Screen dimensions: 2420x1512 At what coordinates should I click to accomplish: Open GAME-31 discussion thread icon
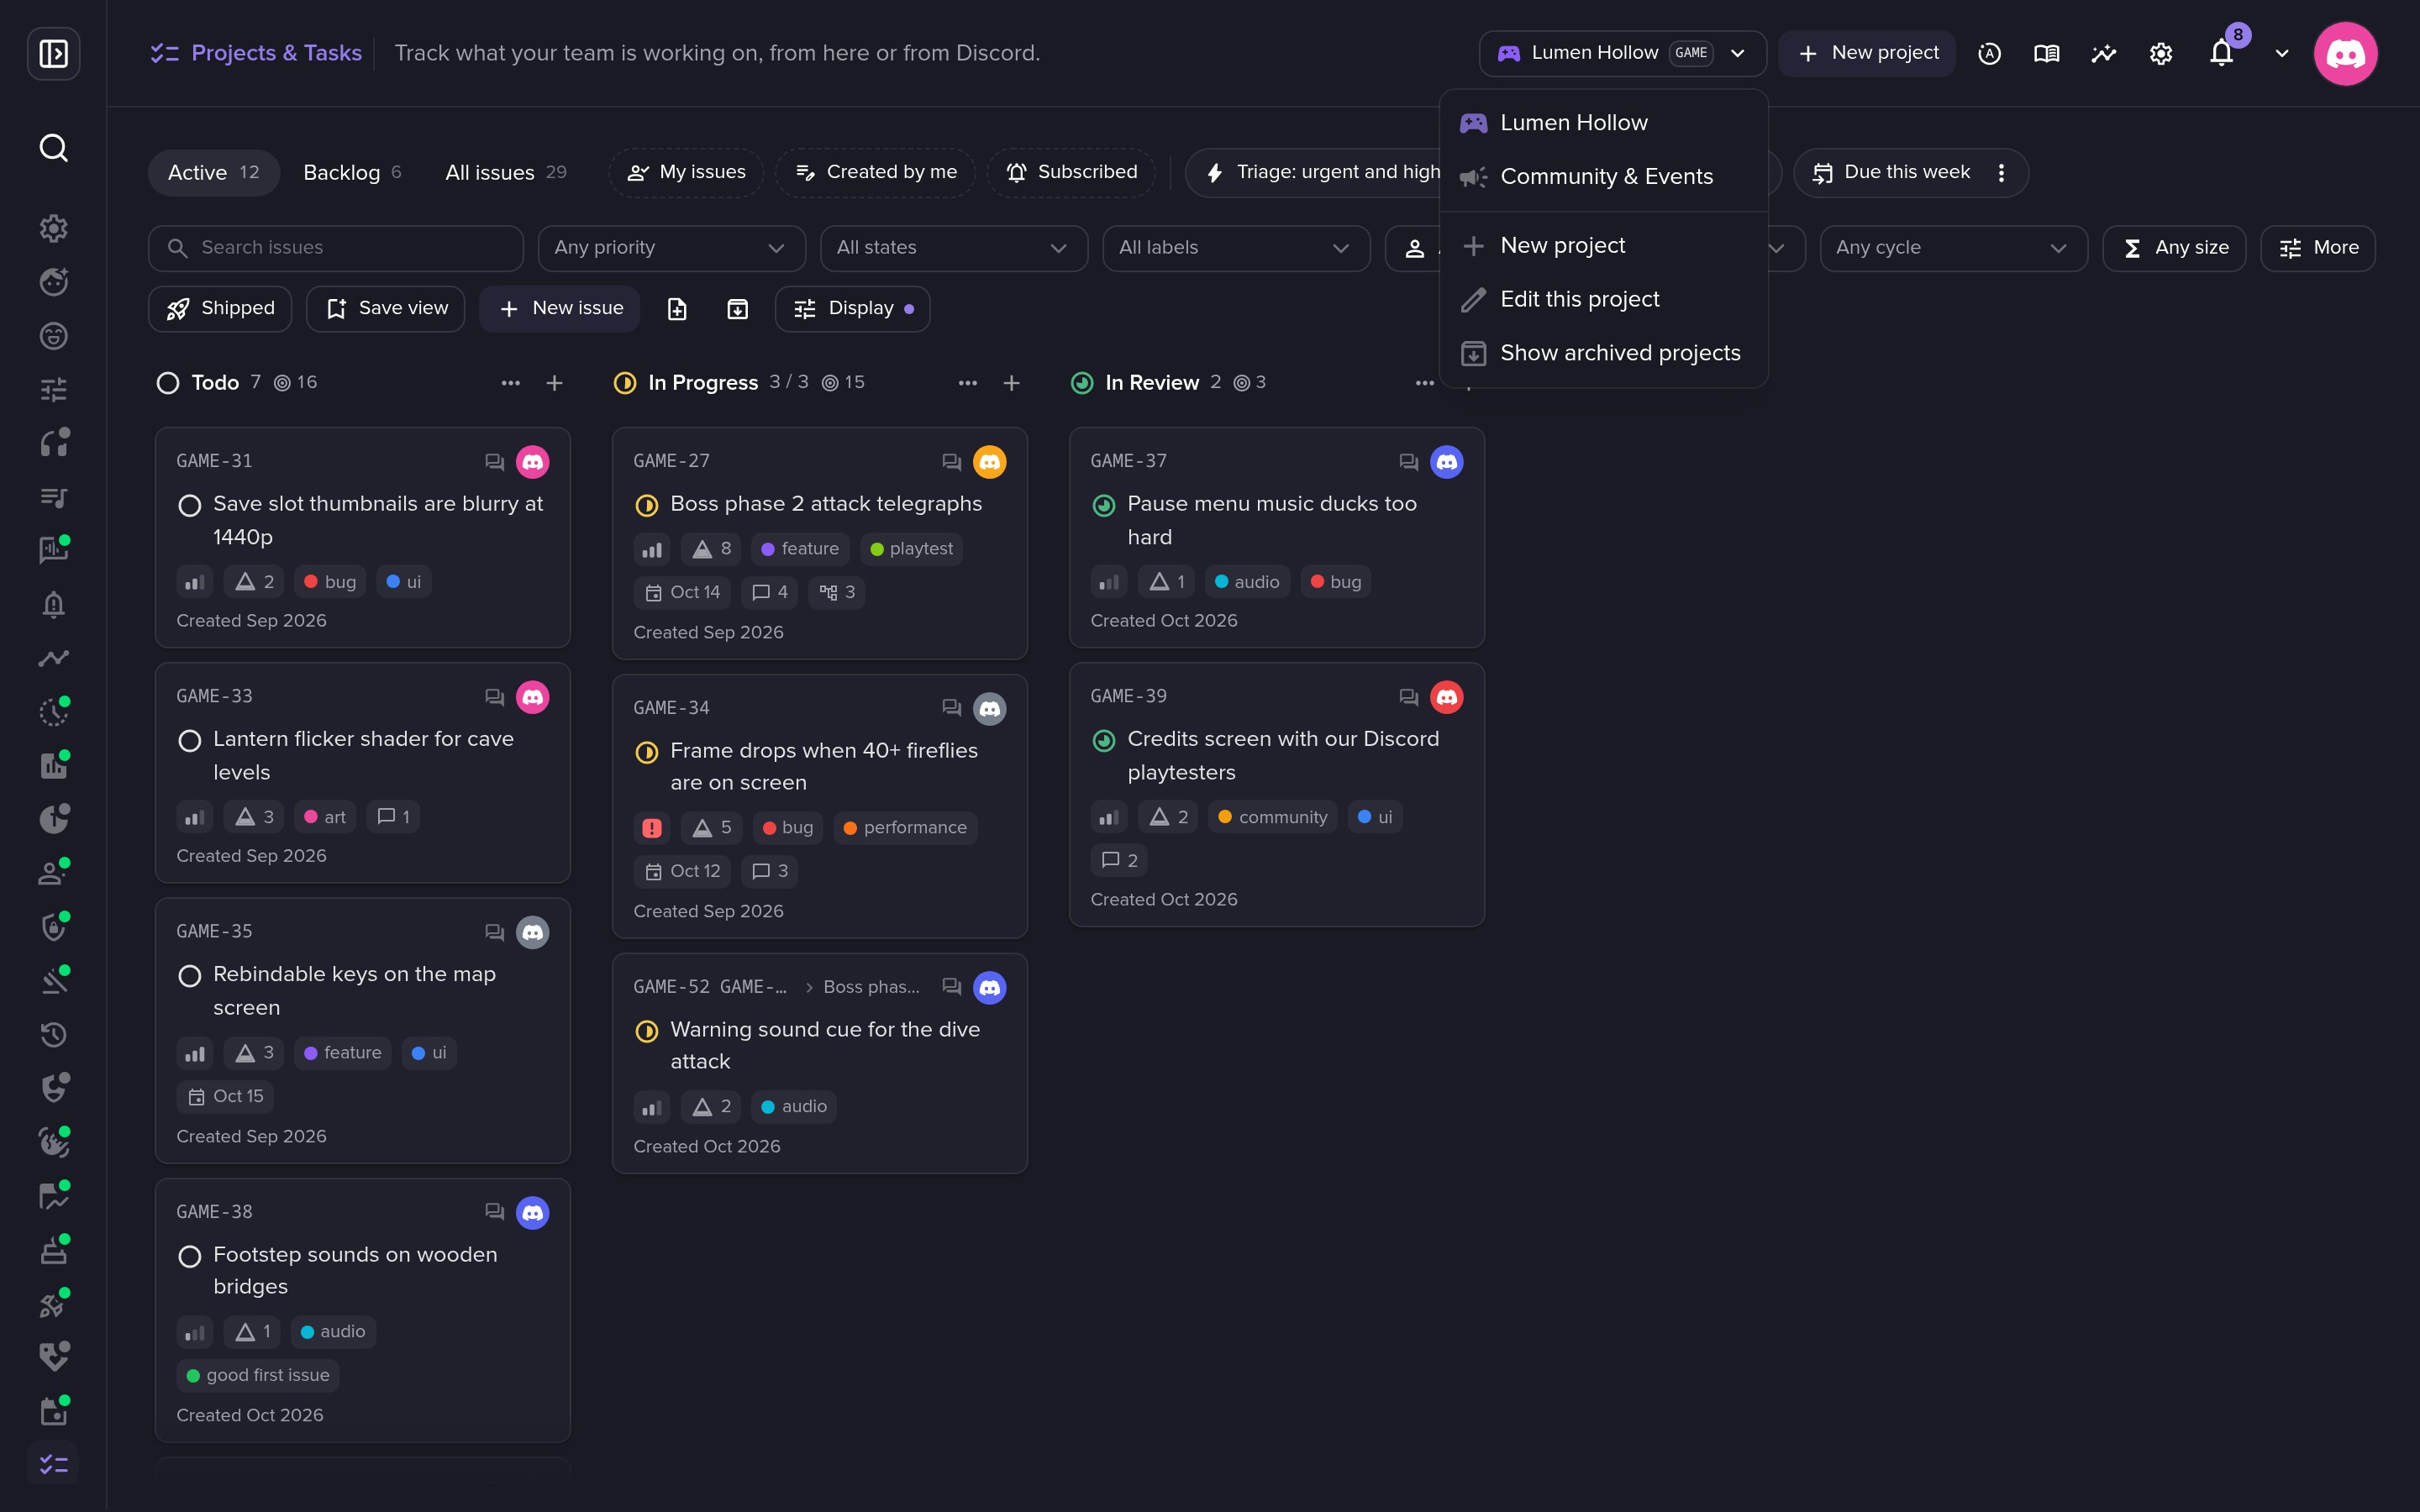click(494, 462)
